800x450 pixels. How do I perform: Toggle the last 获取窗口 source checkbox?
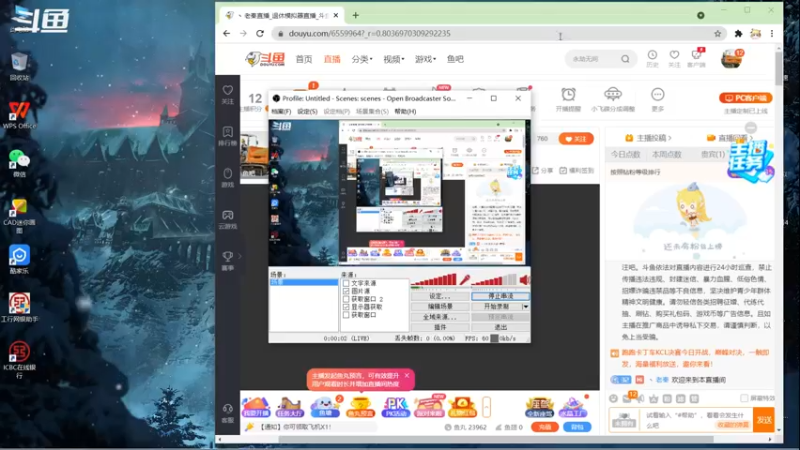[x=346, y=315]
